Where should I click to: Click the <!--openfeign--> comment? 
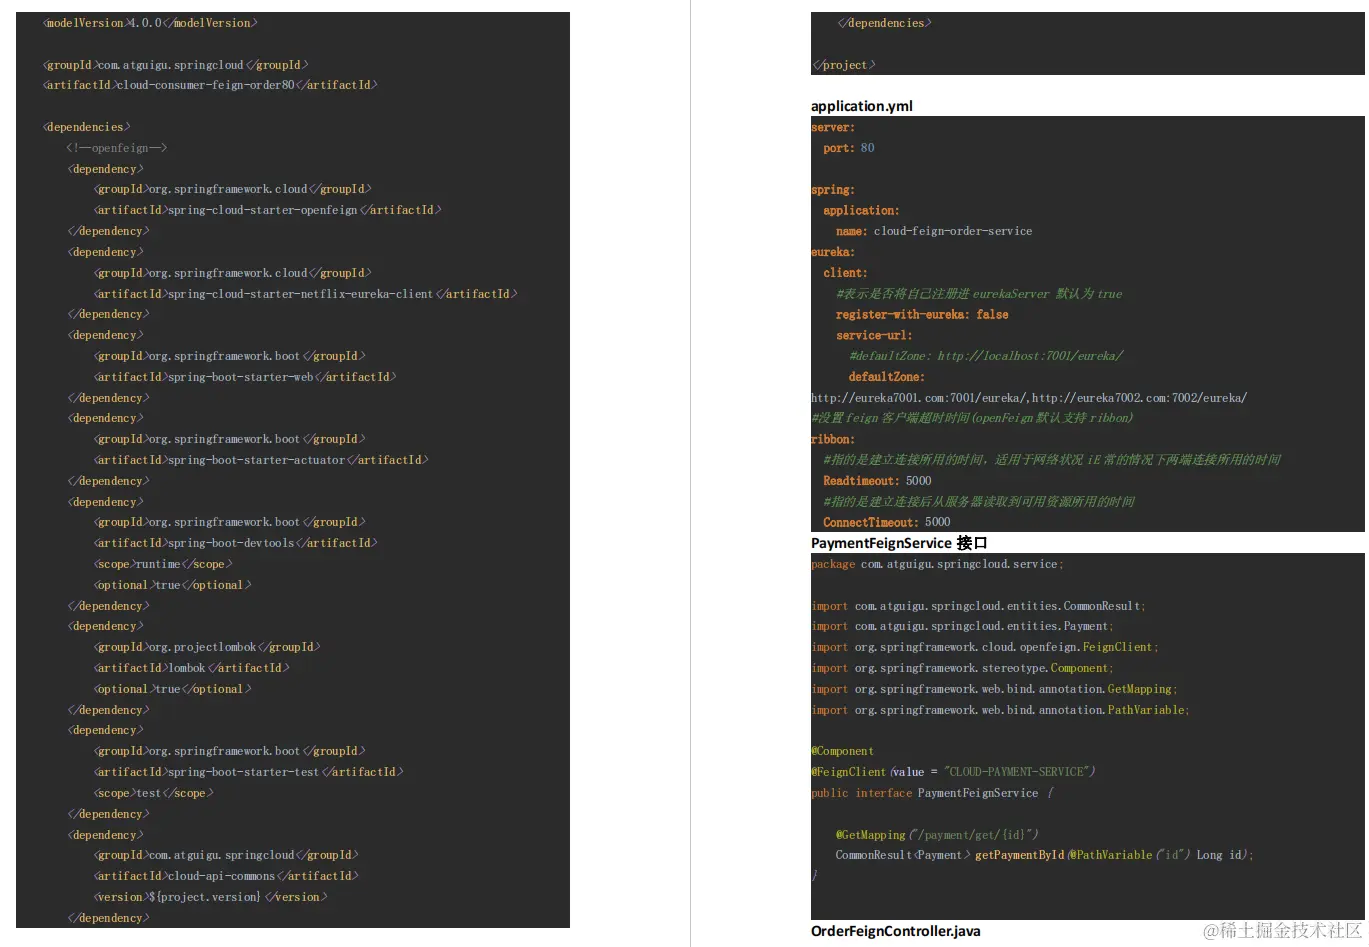click(x=117, y=148)
